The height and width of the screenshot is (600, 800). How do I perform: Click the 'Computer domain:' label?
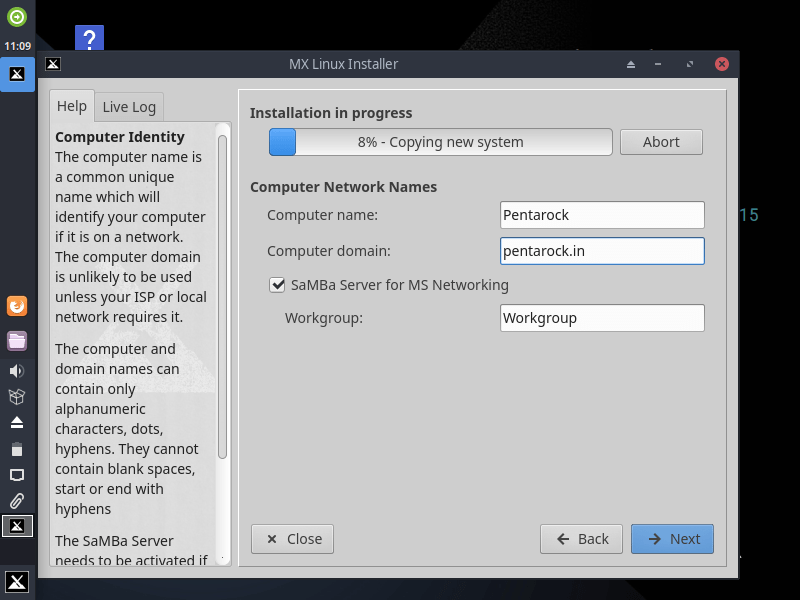tap(329, 251)
